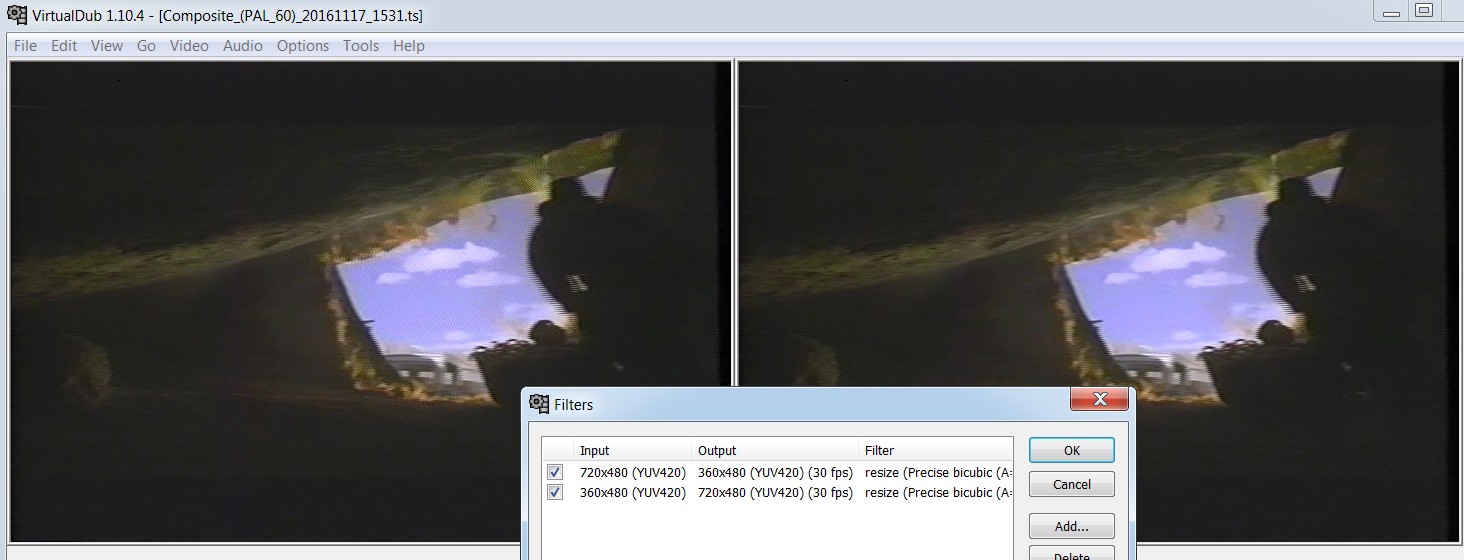Click the Output column header
This screenshot has height=560, width=1464.
tap(775, 450)
